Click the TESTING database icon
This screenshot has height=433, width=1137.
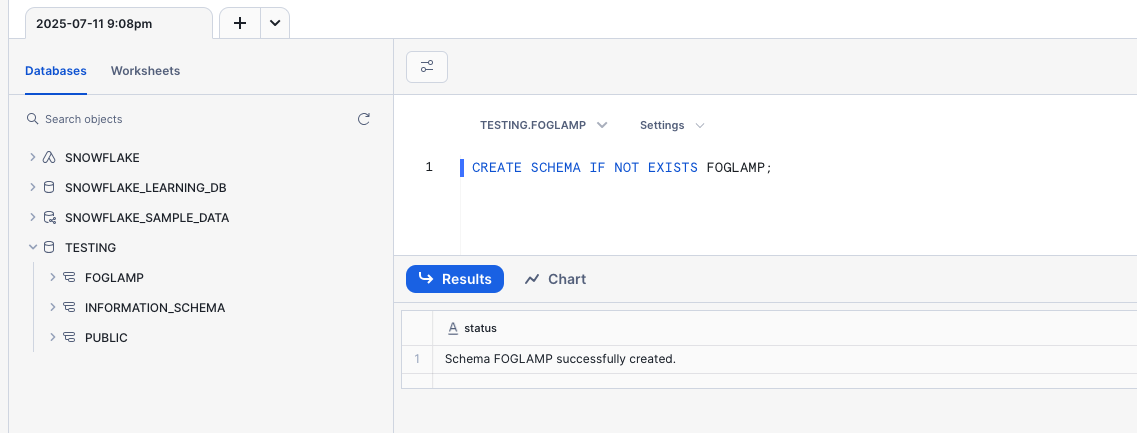point(49,248)
